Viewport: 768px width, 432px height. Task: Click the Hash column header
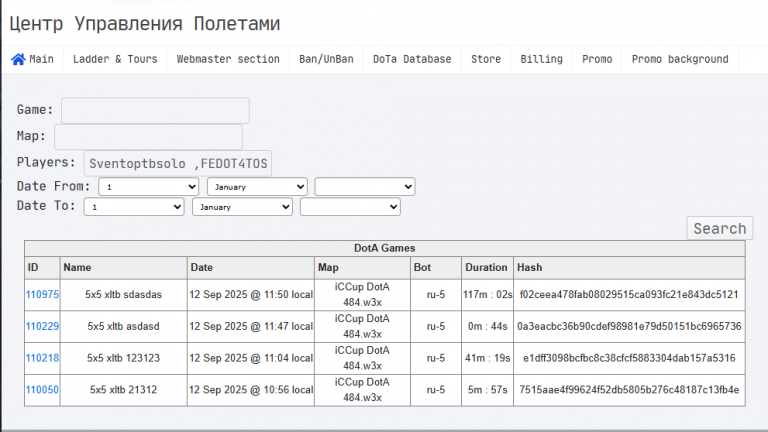[x=629, y=267]
